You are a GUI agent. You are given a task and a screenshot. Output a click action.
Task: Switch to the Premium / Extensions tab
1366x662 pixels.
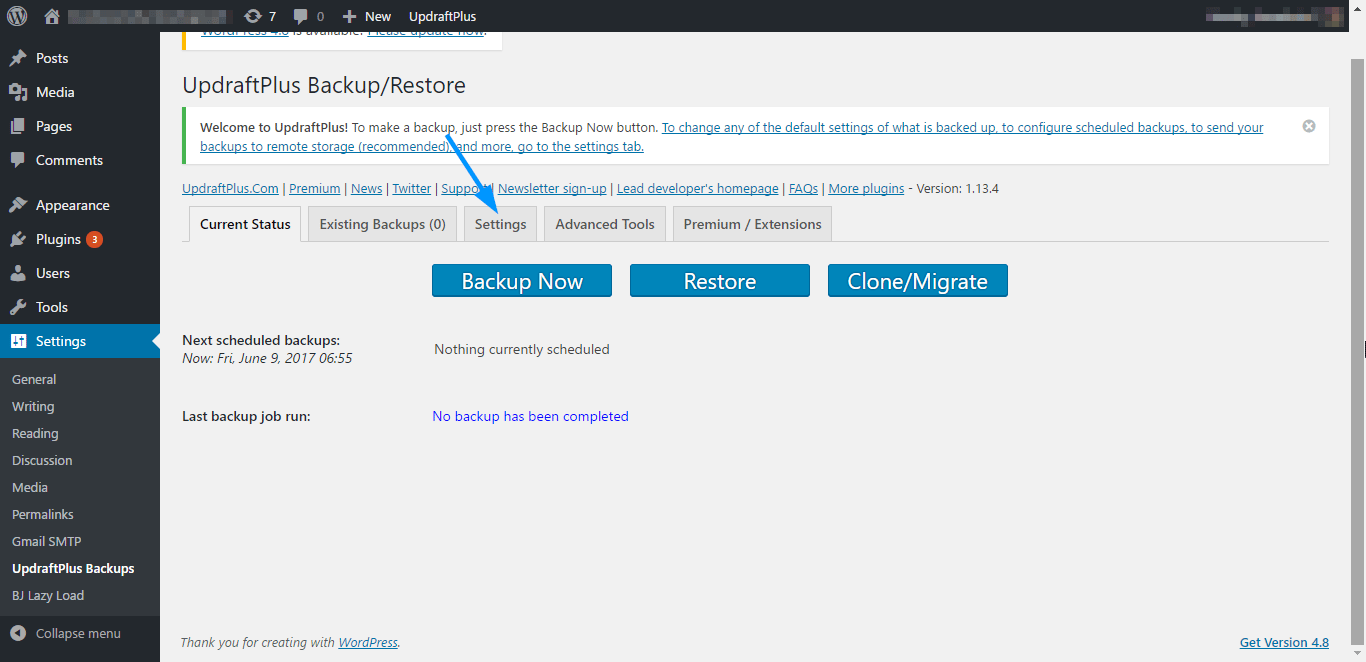(752, 224)
